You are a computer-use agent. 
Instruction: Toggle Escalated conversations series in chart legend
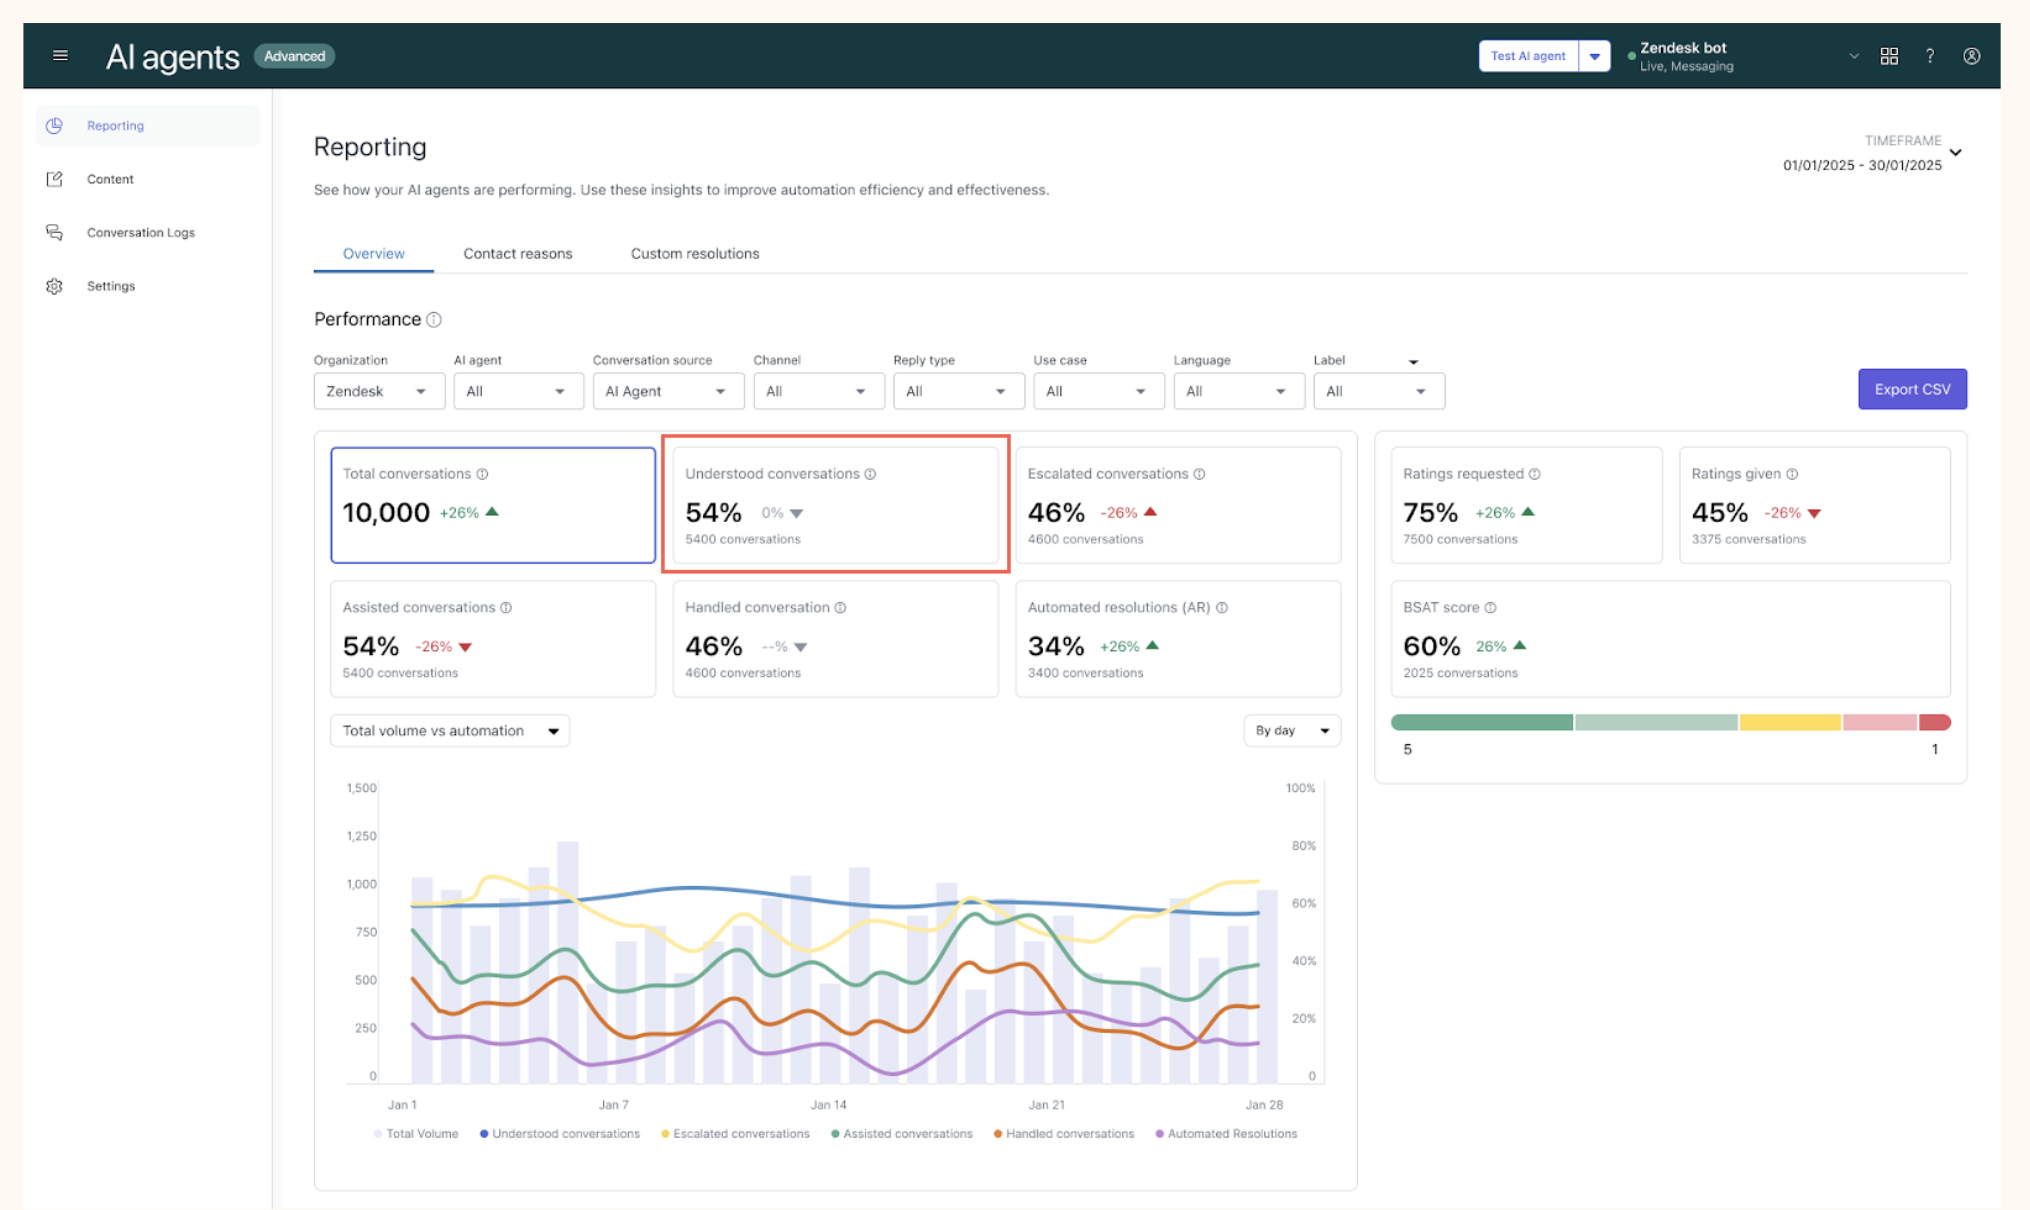(735, 1134)
